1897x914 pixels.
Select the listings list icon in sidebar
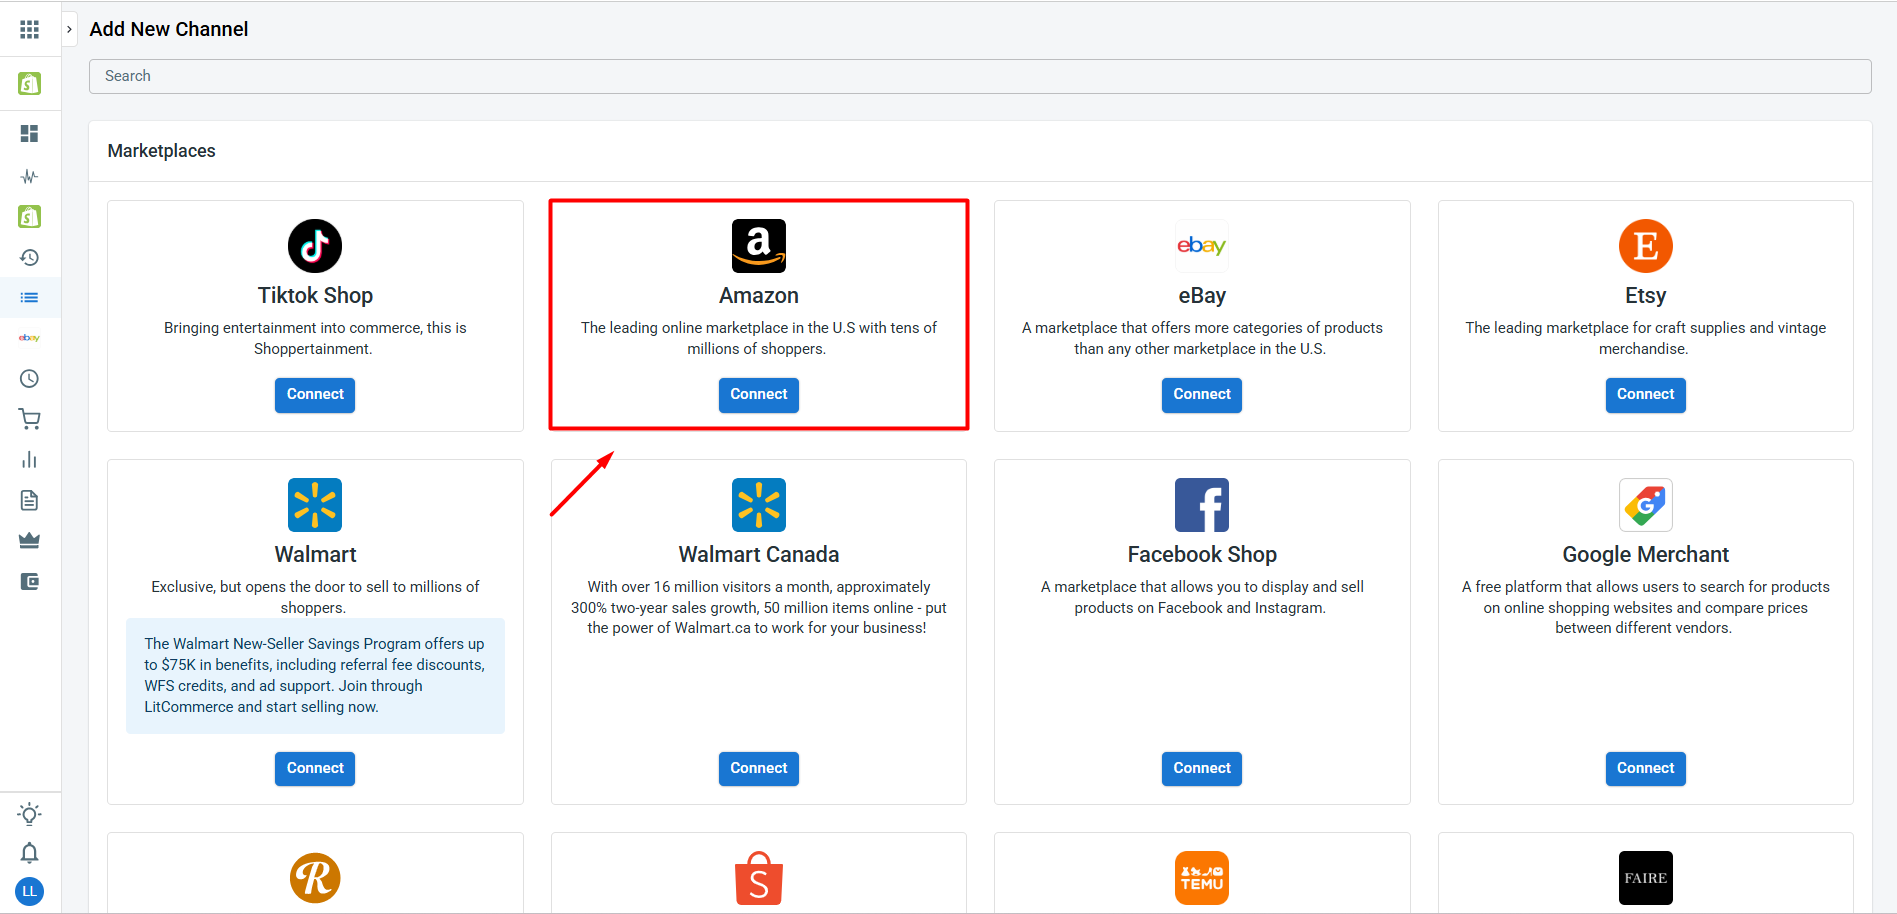[x=29, y=298]
